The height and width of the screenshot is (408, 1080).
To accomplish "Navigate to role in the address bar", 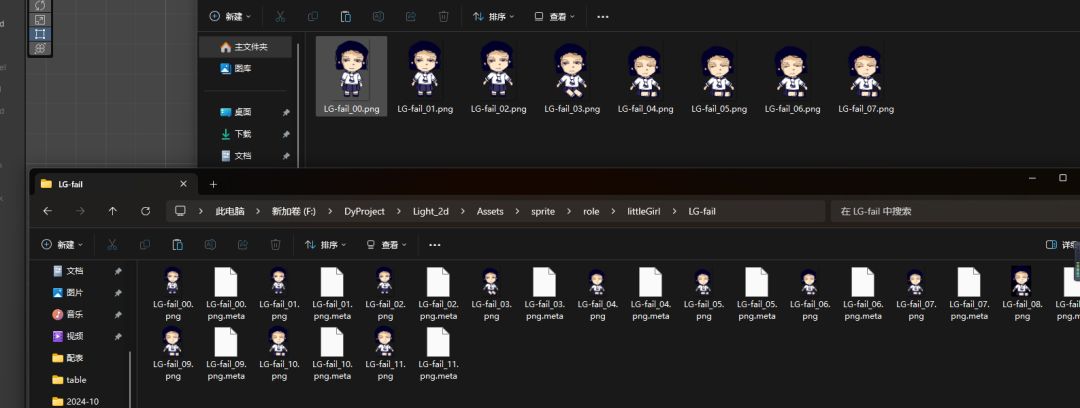I will coord(591,212).
